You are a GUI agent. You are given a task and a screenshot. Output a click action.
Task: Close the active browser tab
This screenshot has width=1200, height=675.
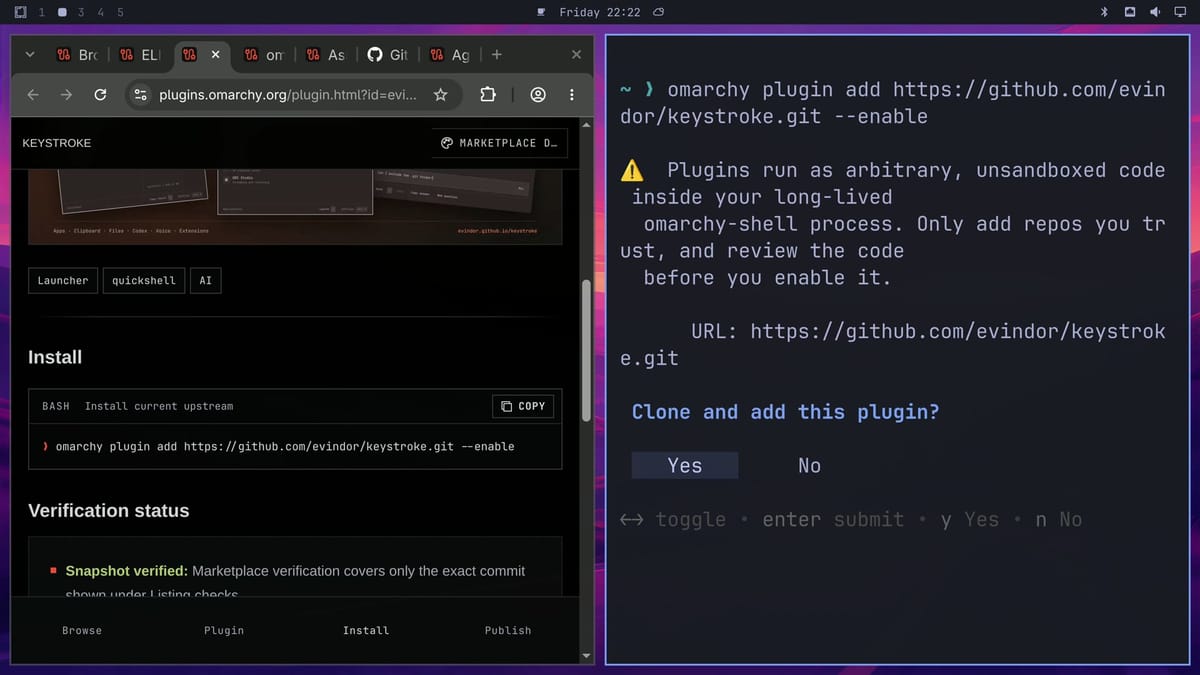[x=216, y=55]
